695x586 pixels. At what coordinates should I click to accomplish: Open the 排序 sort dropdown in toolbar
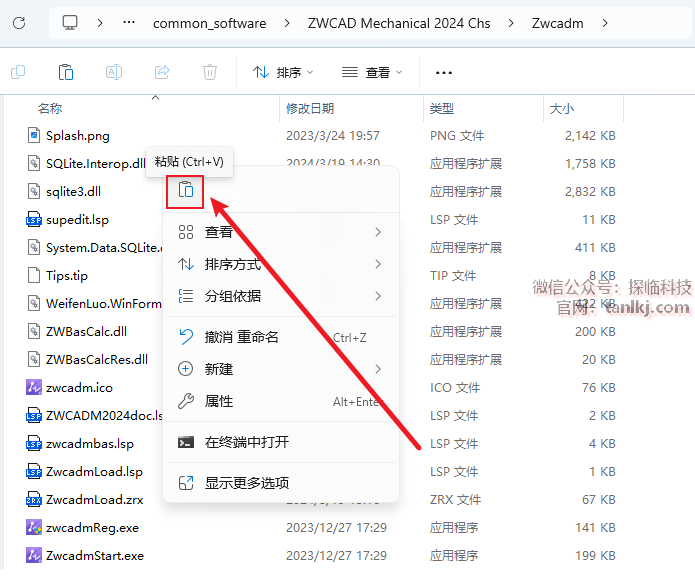tap(283, 72)
